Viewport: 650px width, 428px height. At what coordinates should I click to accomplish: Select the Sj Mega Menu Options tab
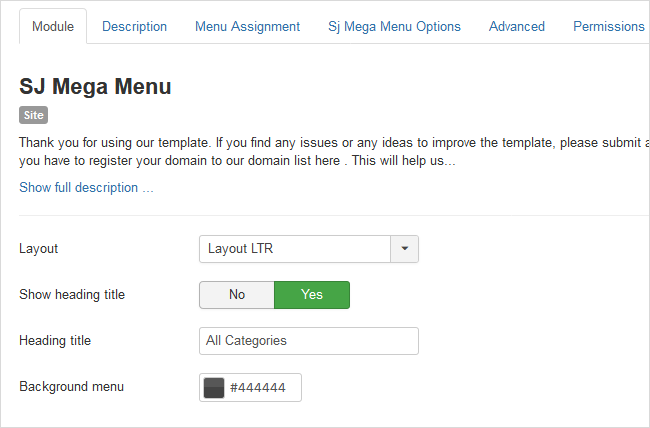pyautogui.click(x=394, y=26)
